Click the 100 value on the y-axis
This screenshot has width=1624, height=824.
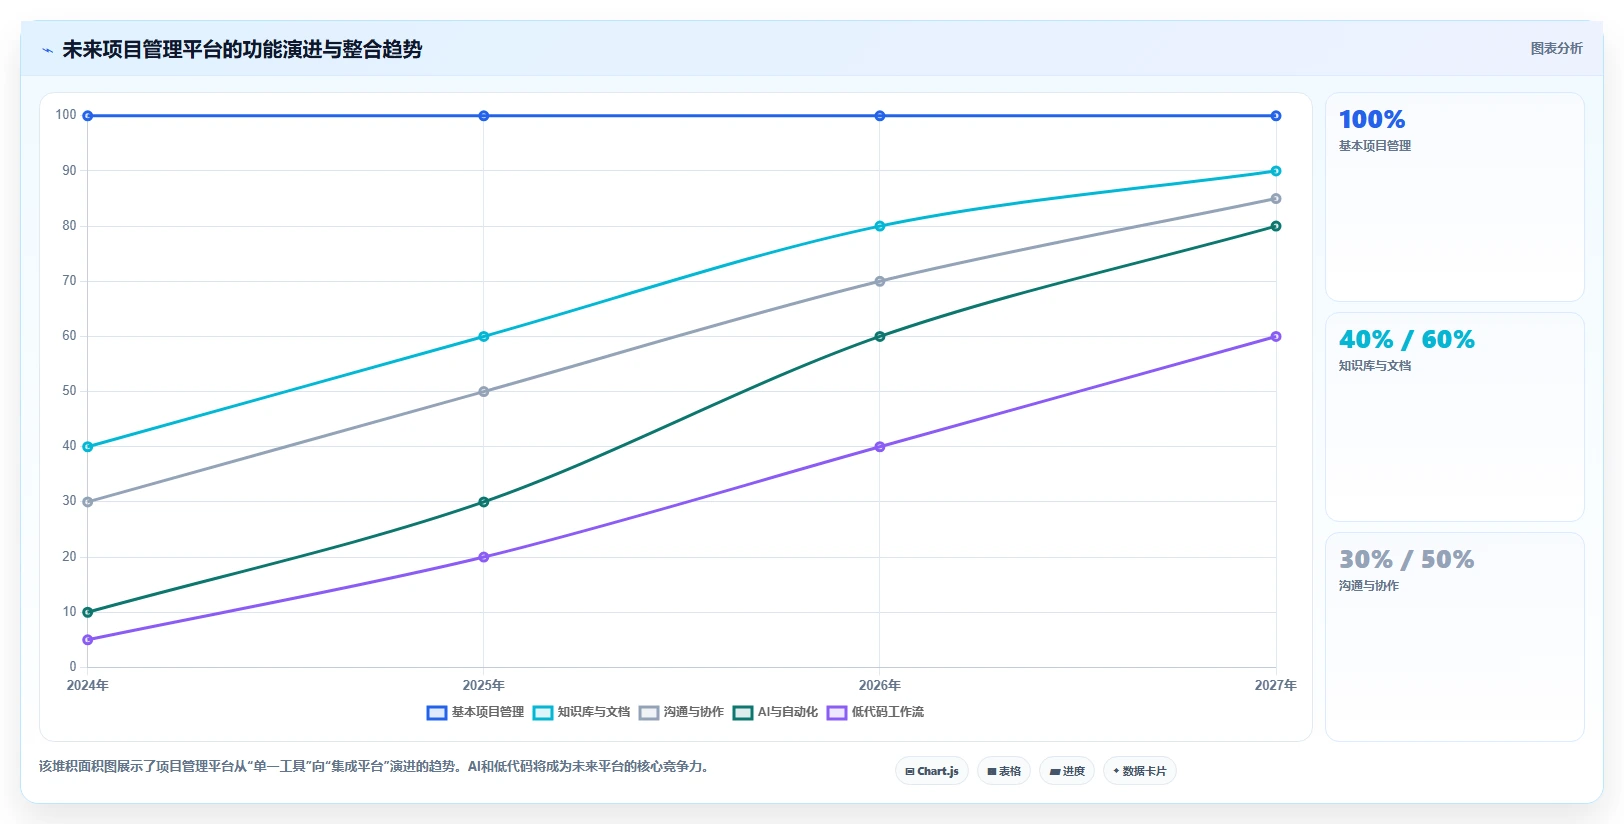(x=66, y=115)
